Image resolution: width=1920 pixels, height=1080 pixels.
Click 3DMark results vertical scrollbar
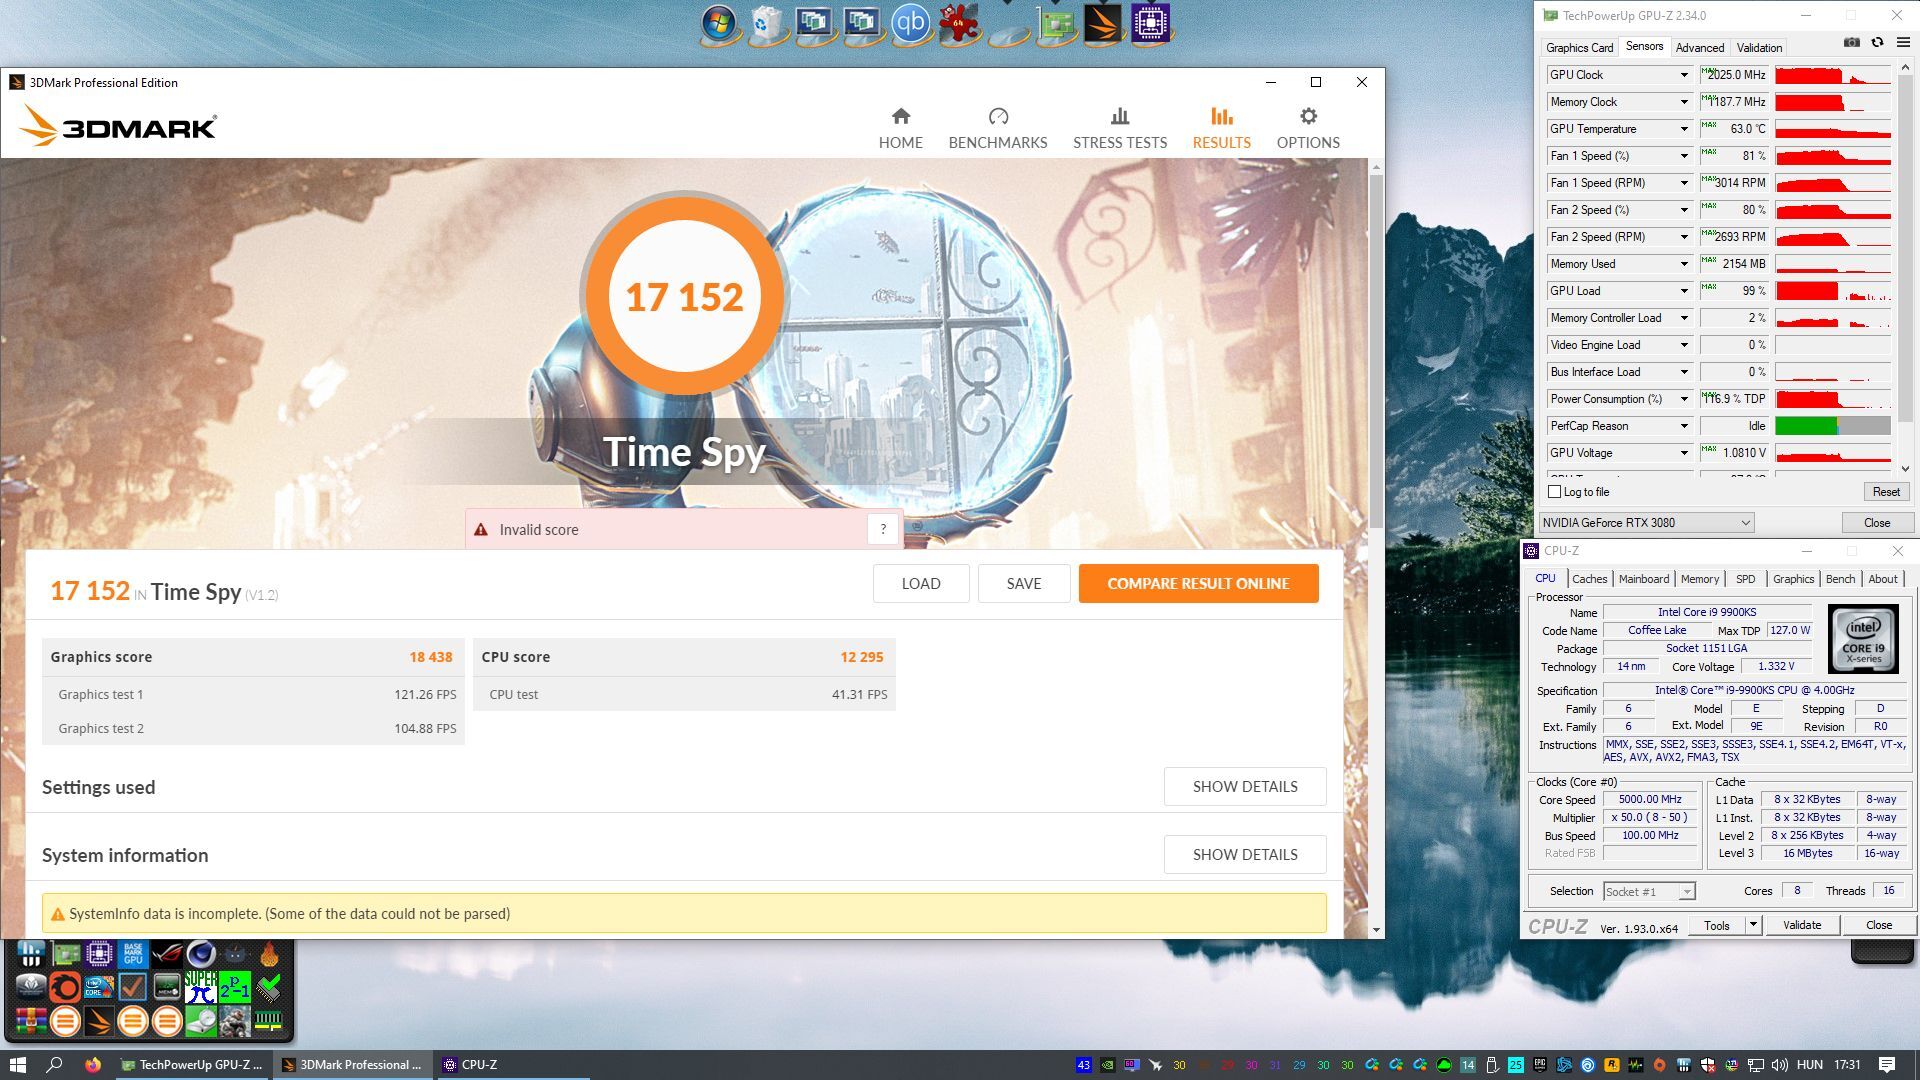click(1376, 350)
